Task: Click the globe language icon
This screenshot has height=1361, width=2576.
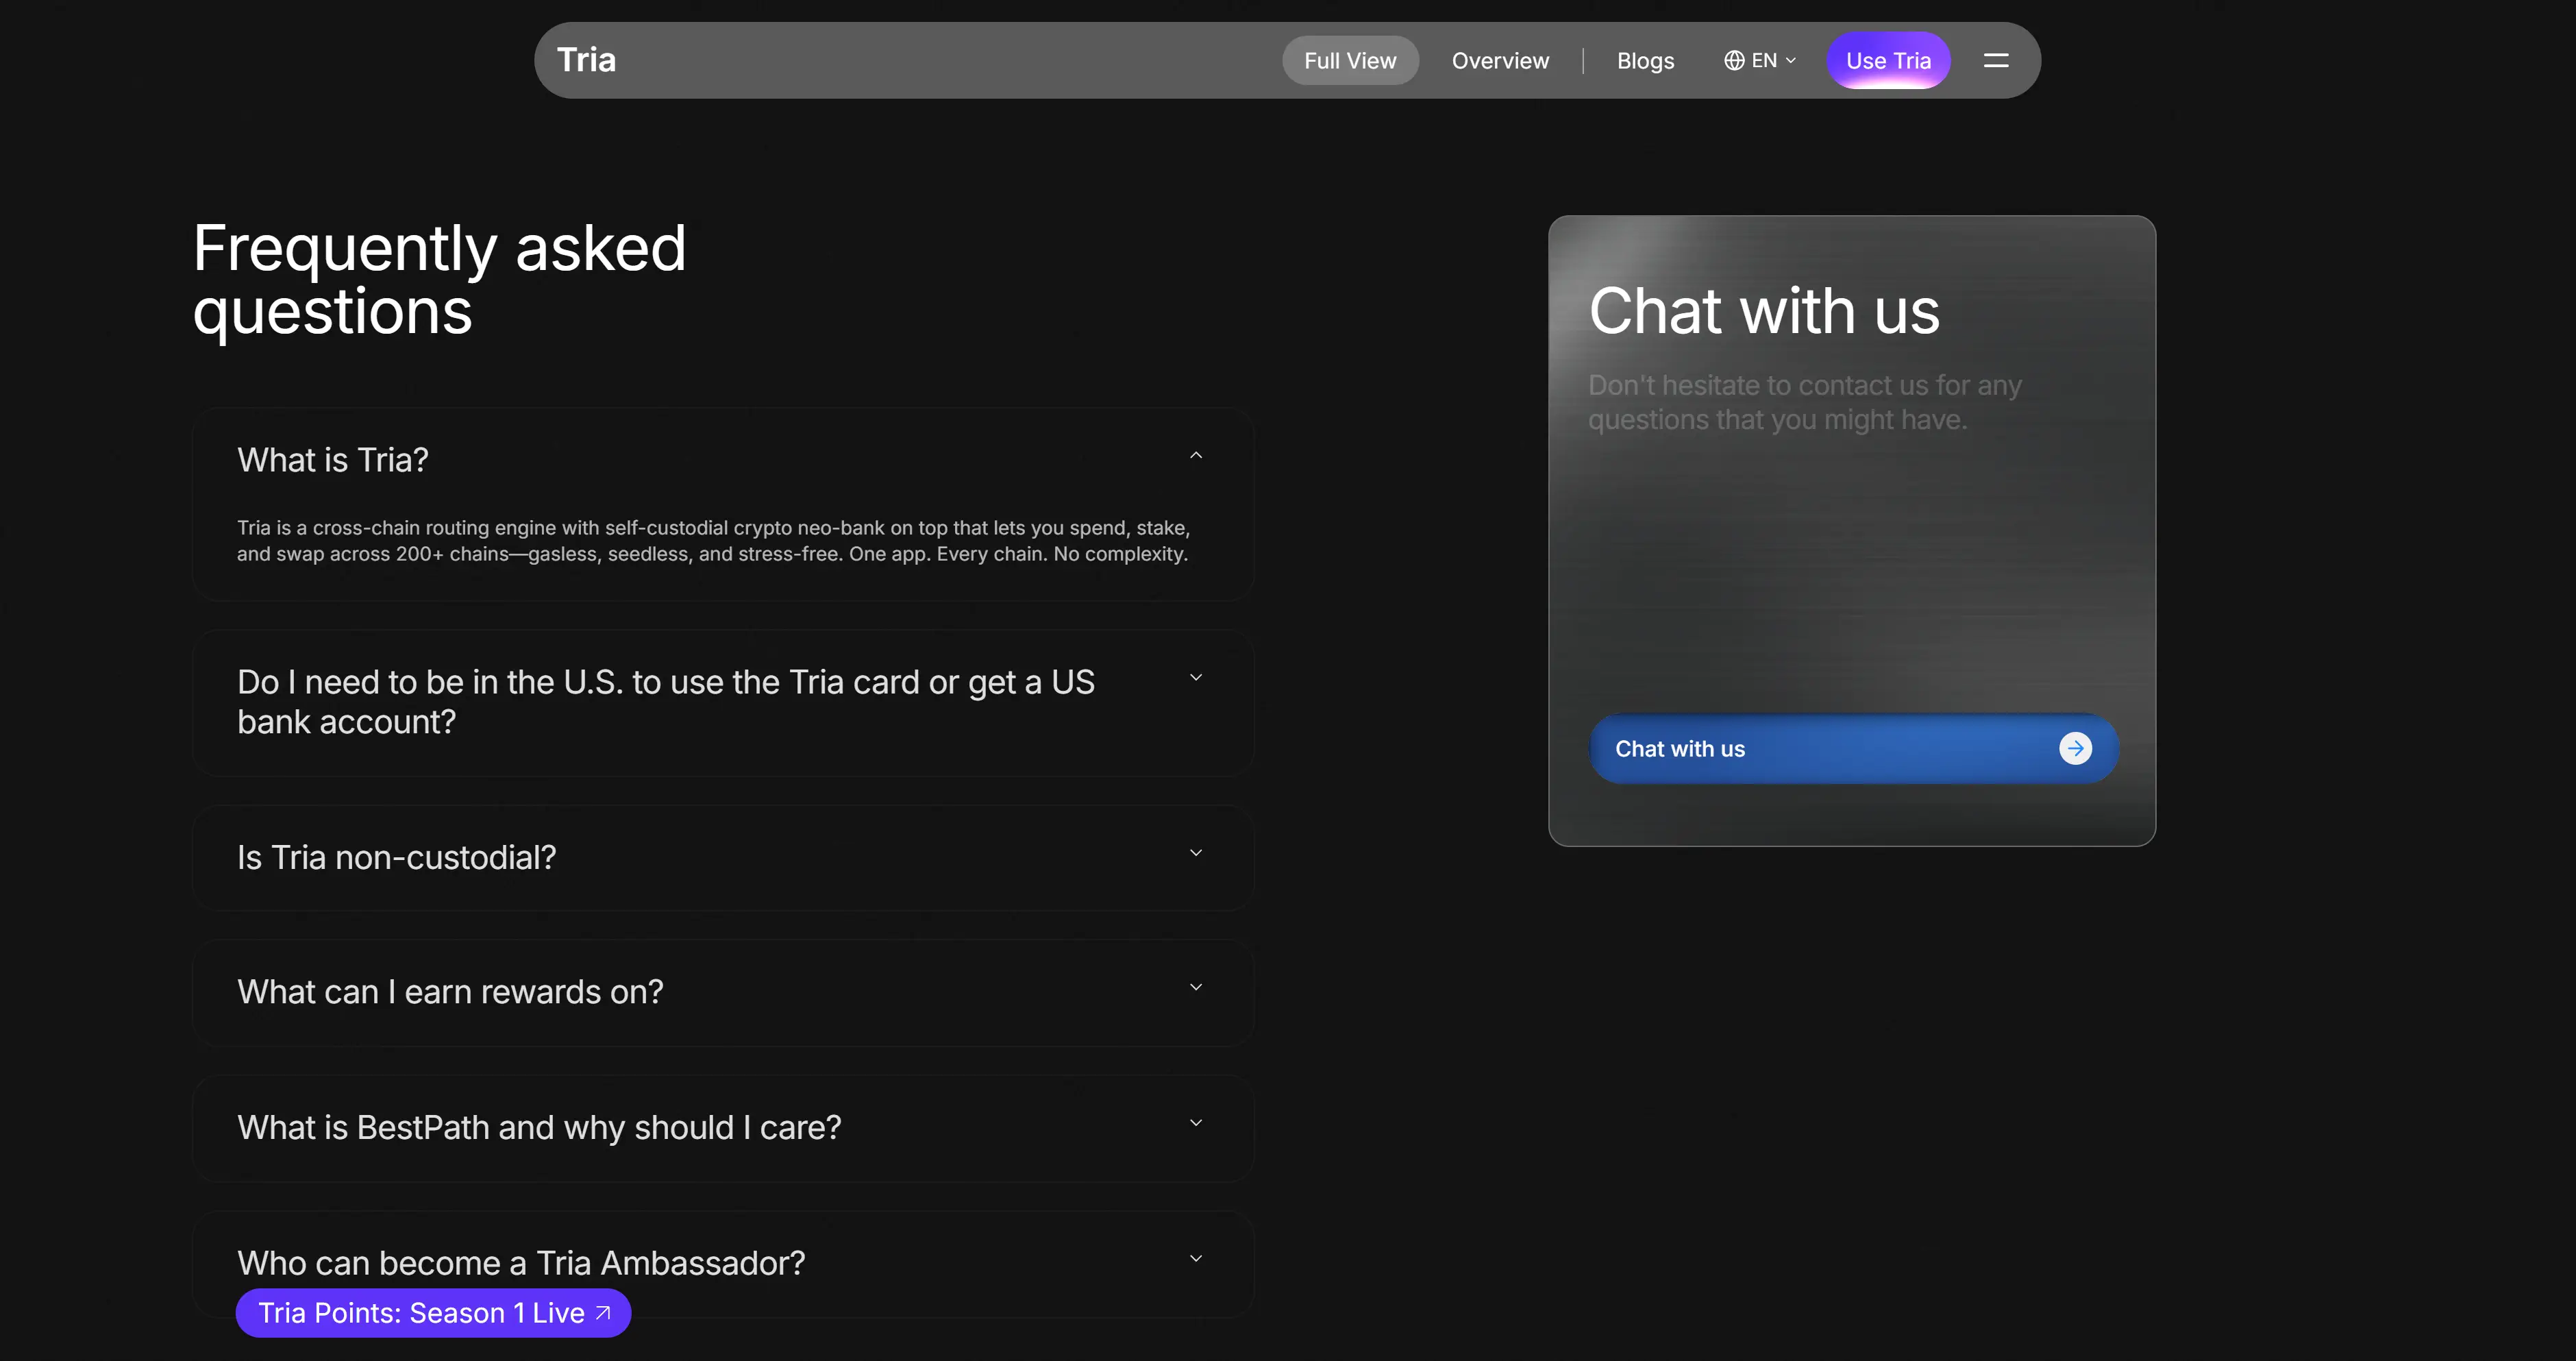Action: (x=1734, y=61)
